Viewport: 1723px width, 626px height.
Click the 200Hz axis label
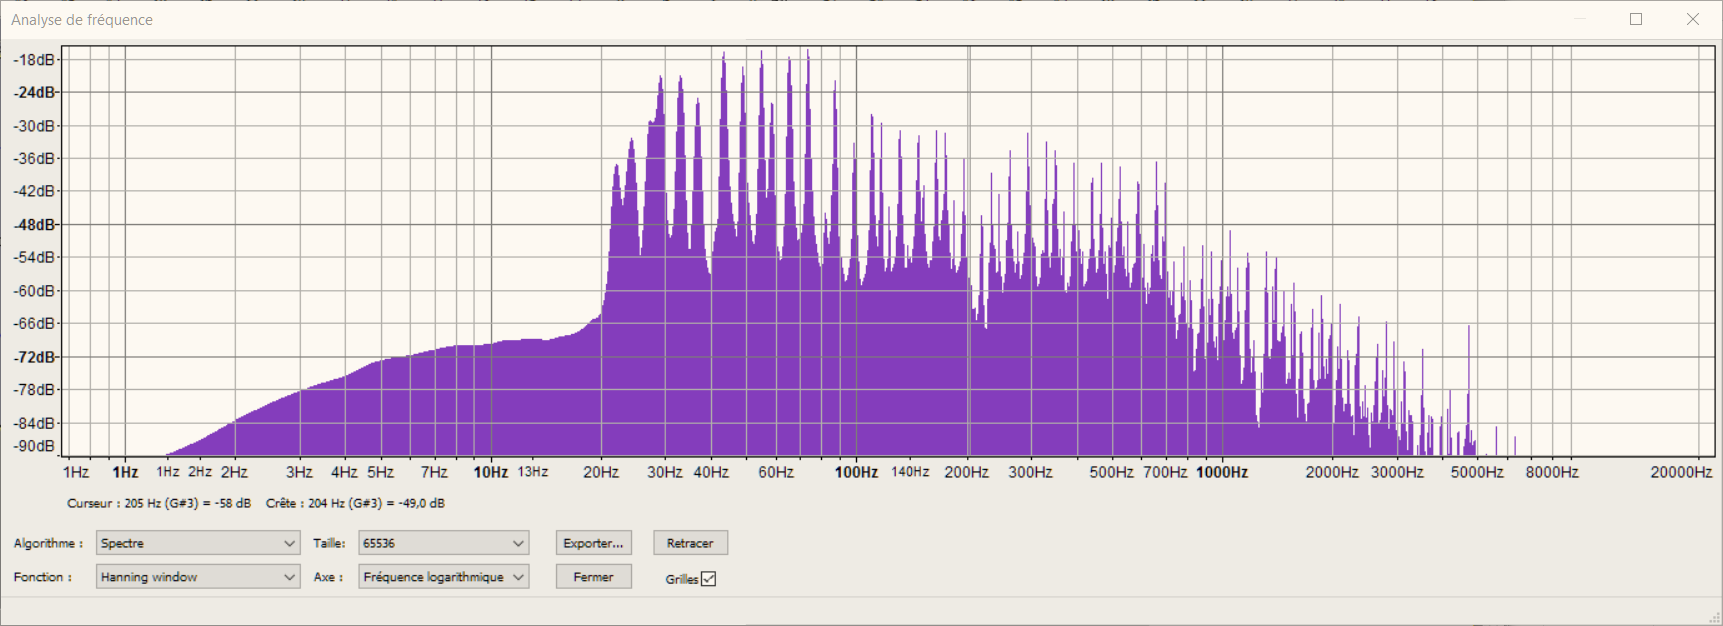click(x=966, y=472)
